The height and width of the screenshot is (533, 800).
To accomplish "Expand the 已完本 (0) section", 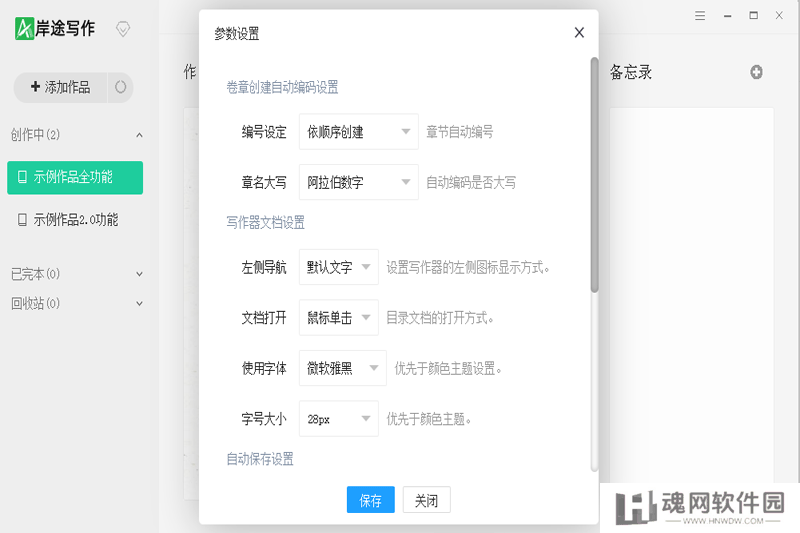I will click(139, 274).
